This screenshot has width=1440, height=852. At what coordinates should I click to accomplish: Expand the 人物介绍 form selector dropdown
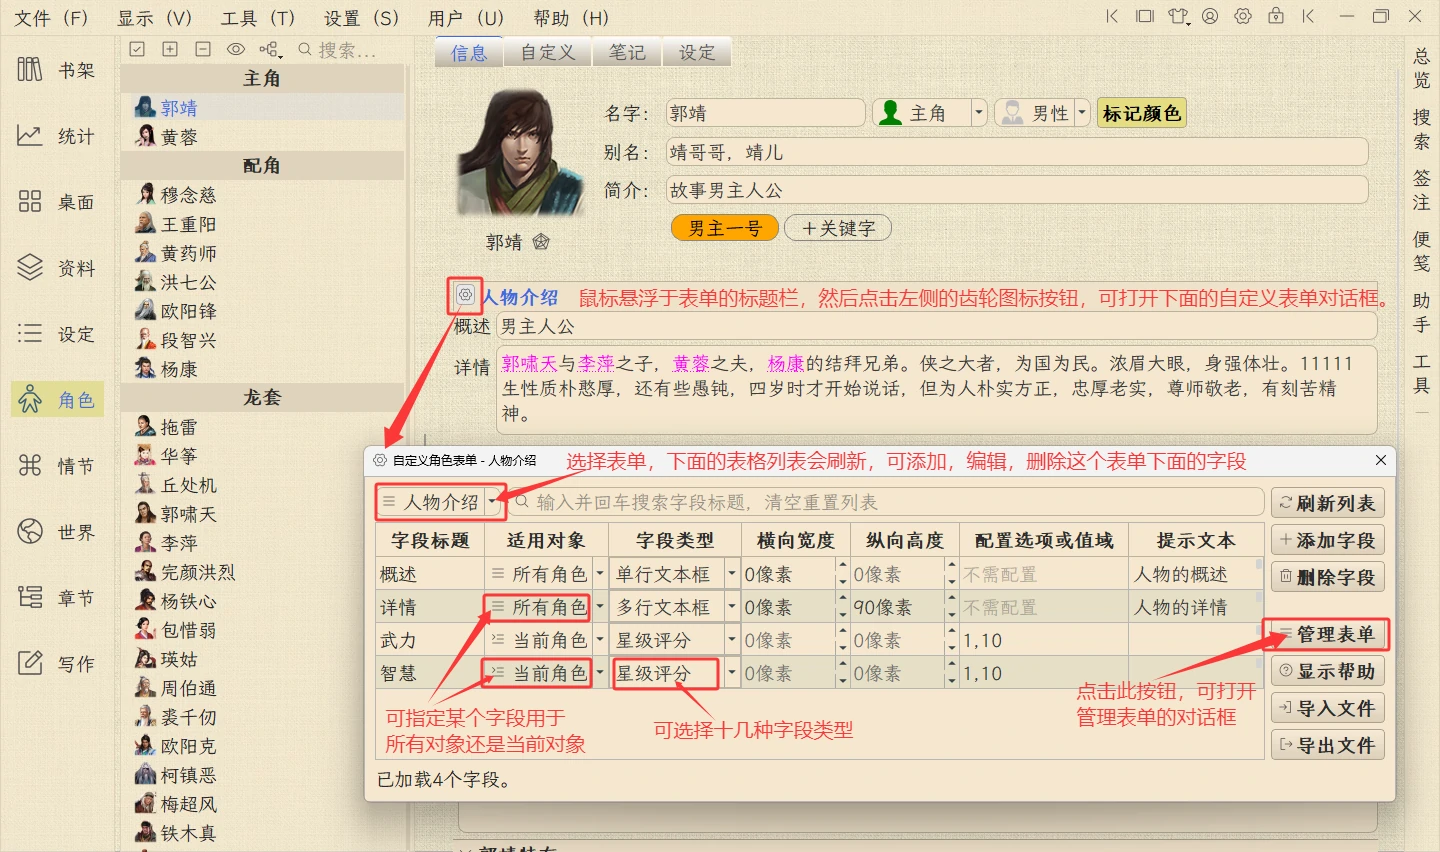click(492, 502)
